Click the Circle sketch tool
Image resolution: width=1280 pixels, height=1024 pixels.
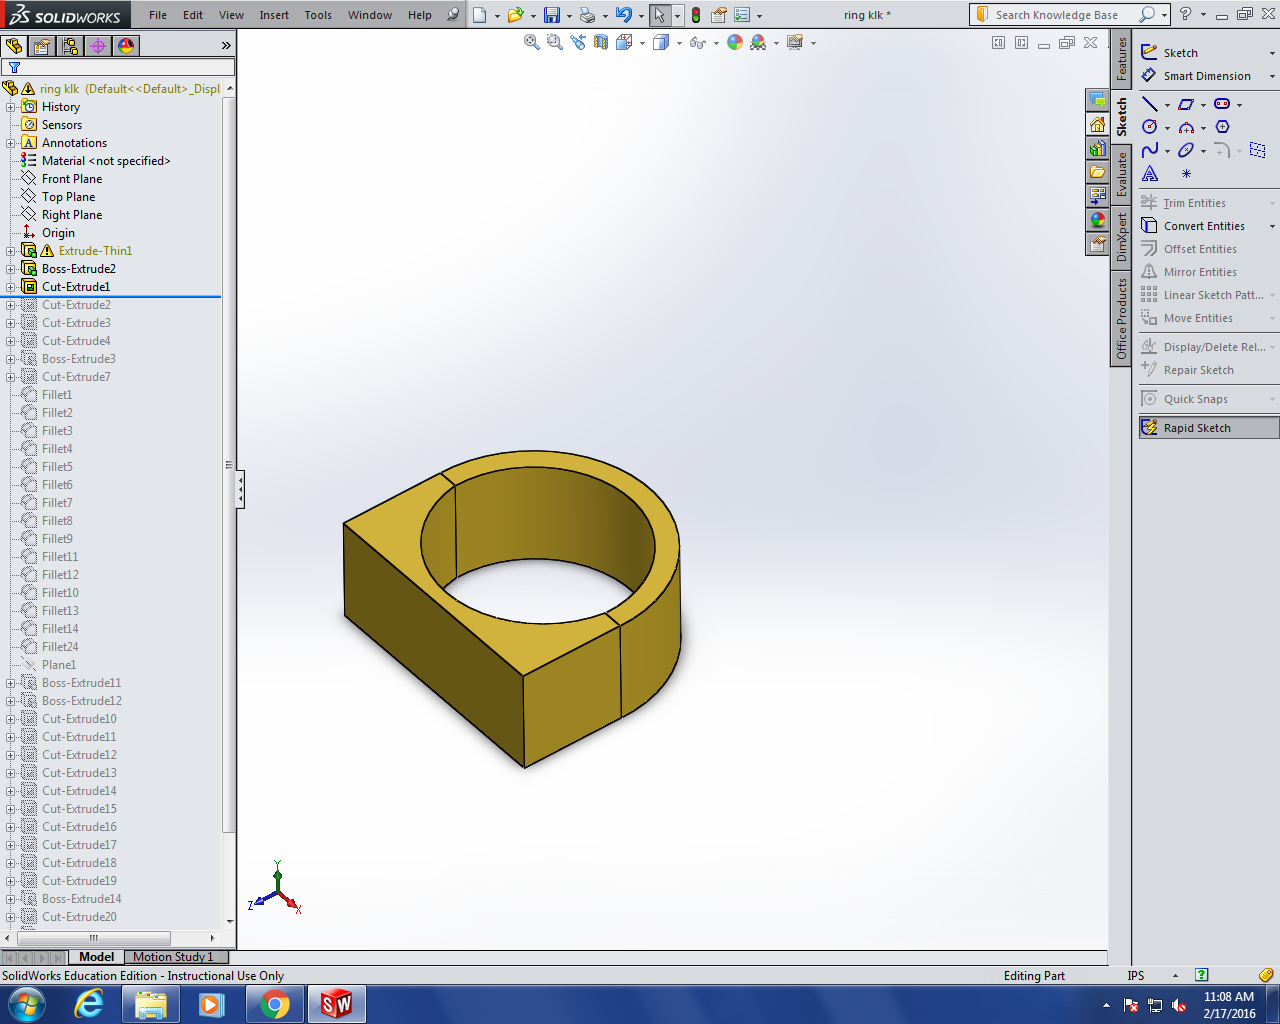(1150, 127)
